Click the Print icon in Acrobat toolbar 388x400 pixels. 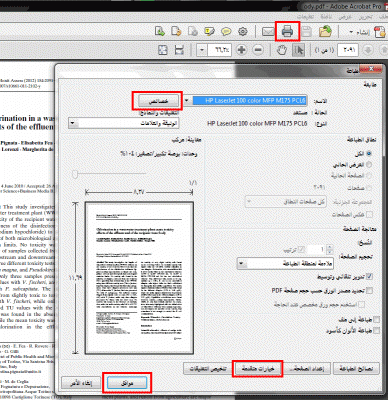[x=287, y=32]
